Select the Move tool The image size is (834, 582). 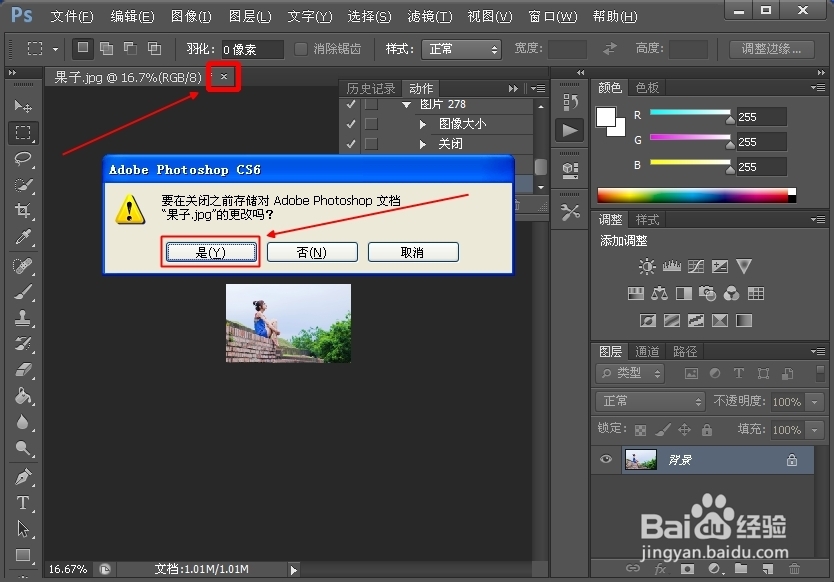22,106
